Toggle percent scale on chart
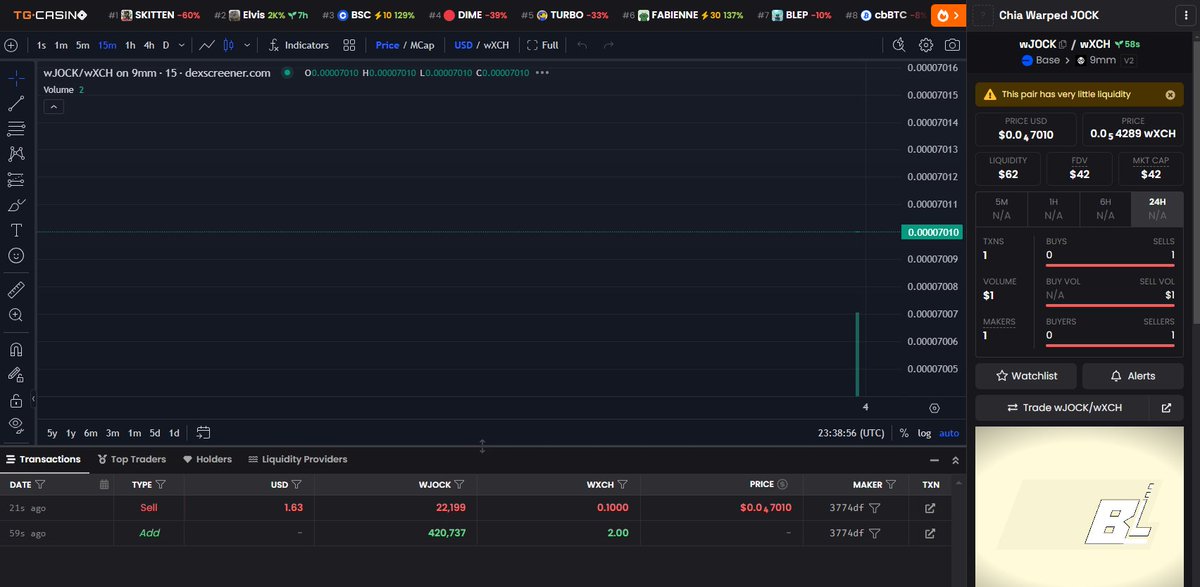1200x587 pixels. (904, 433)
